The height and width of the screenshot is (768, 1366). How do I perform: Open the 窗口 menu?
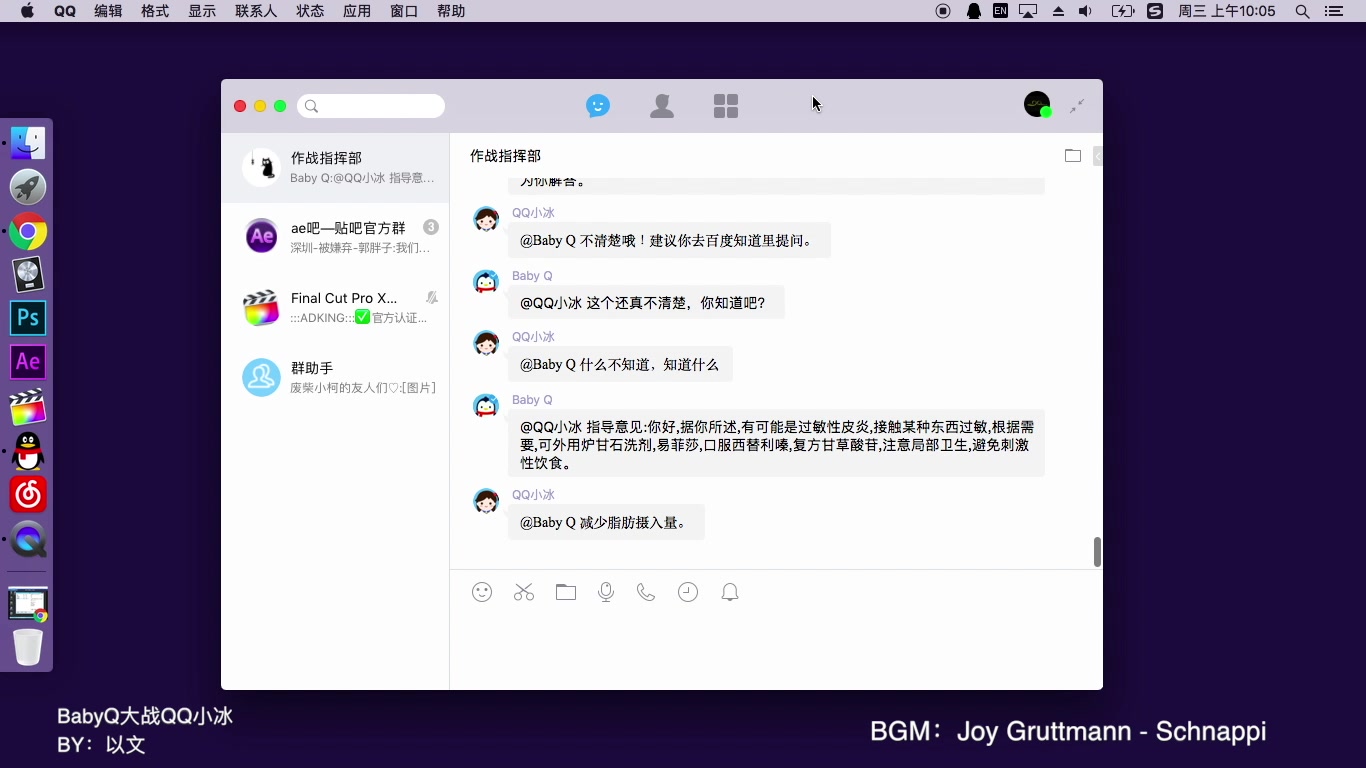[x=404, y=11]
